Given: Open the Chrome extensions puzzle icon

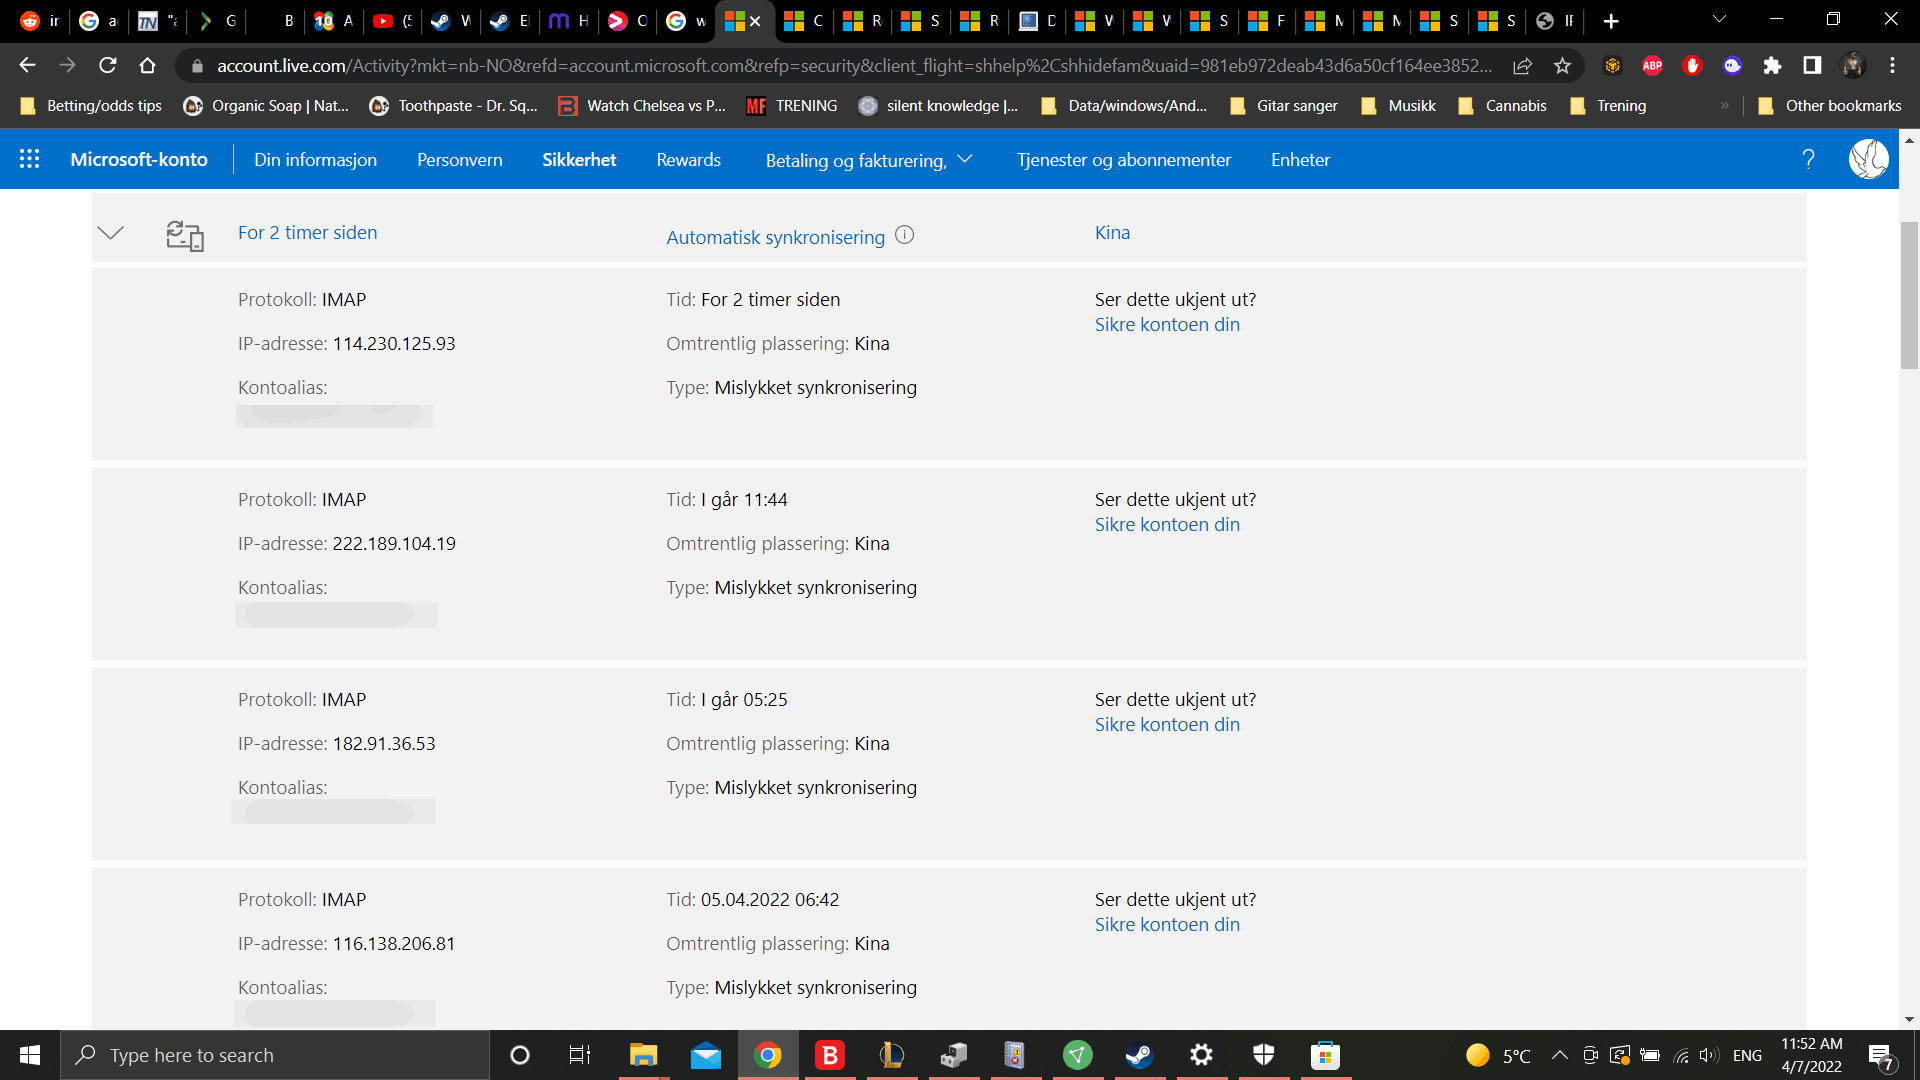Looking at the screenshot, I should pos(1772,66).
